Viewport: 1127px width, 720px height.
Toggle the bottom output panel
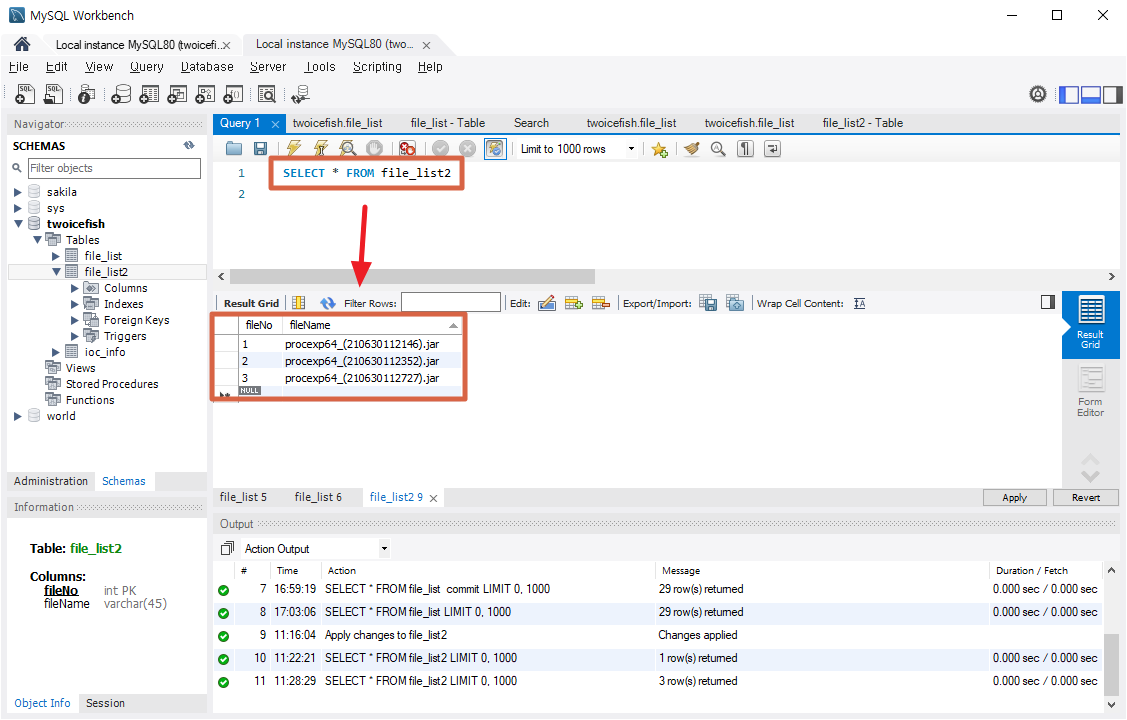pos(1091,94)
